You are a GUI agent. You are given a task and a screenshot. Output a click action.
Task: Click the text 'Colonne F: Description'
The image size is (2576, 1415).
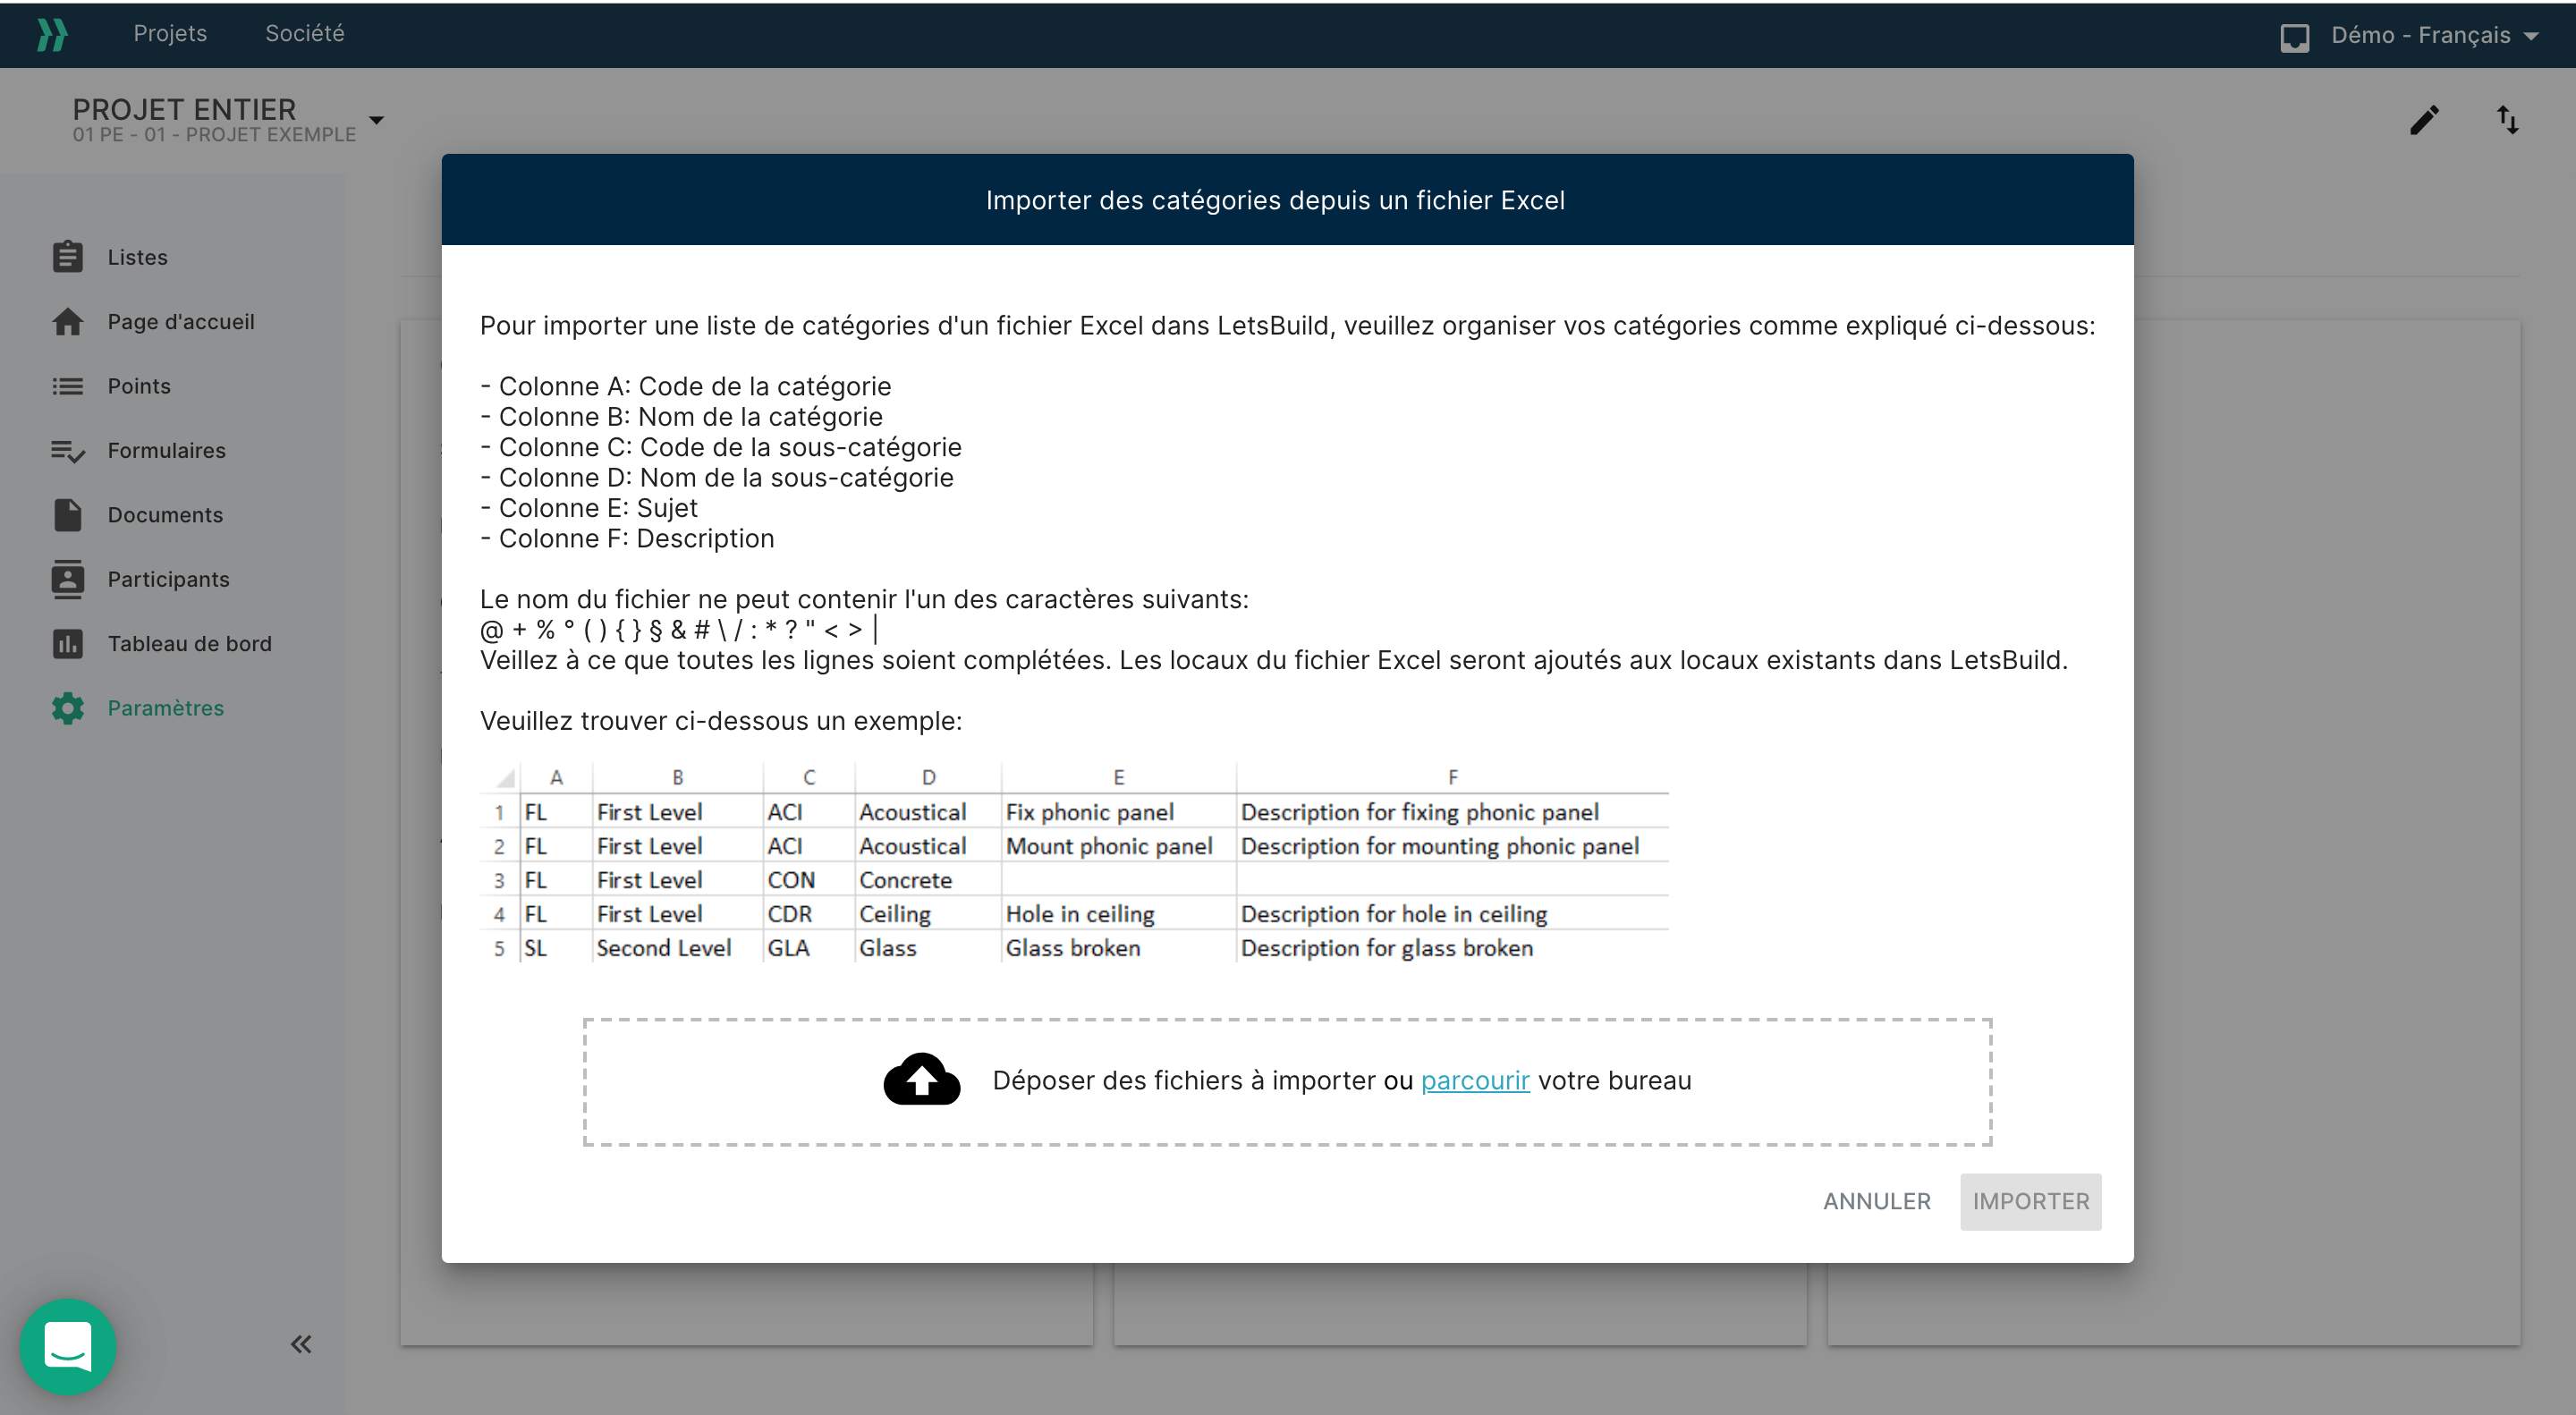pyautogui.click(x=636, y=539)
